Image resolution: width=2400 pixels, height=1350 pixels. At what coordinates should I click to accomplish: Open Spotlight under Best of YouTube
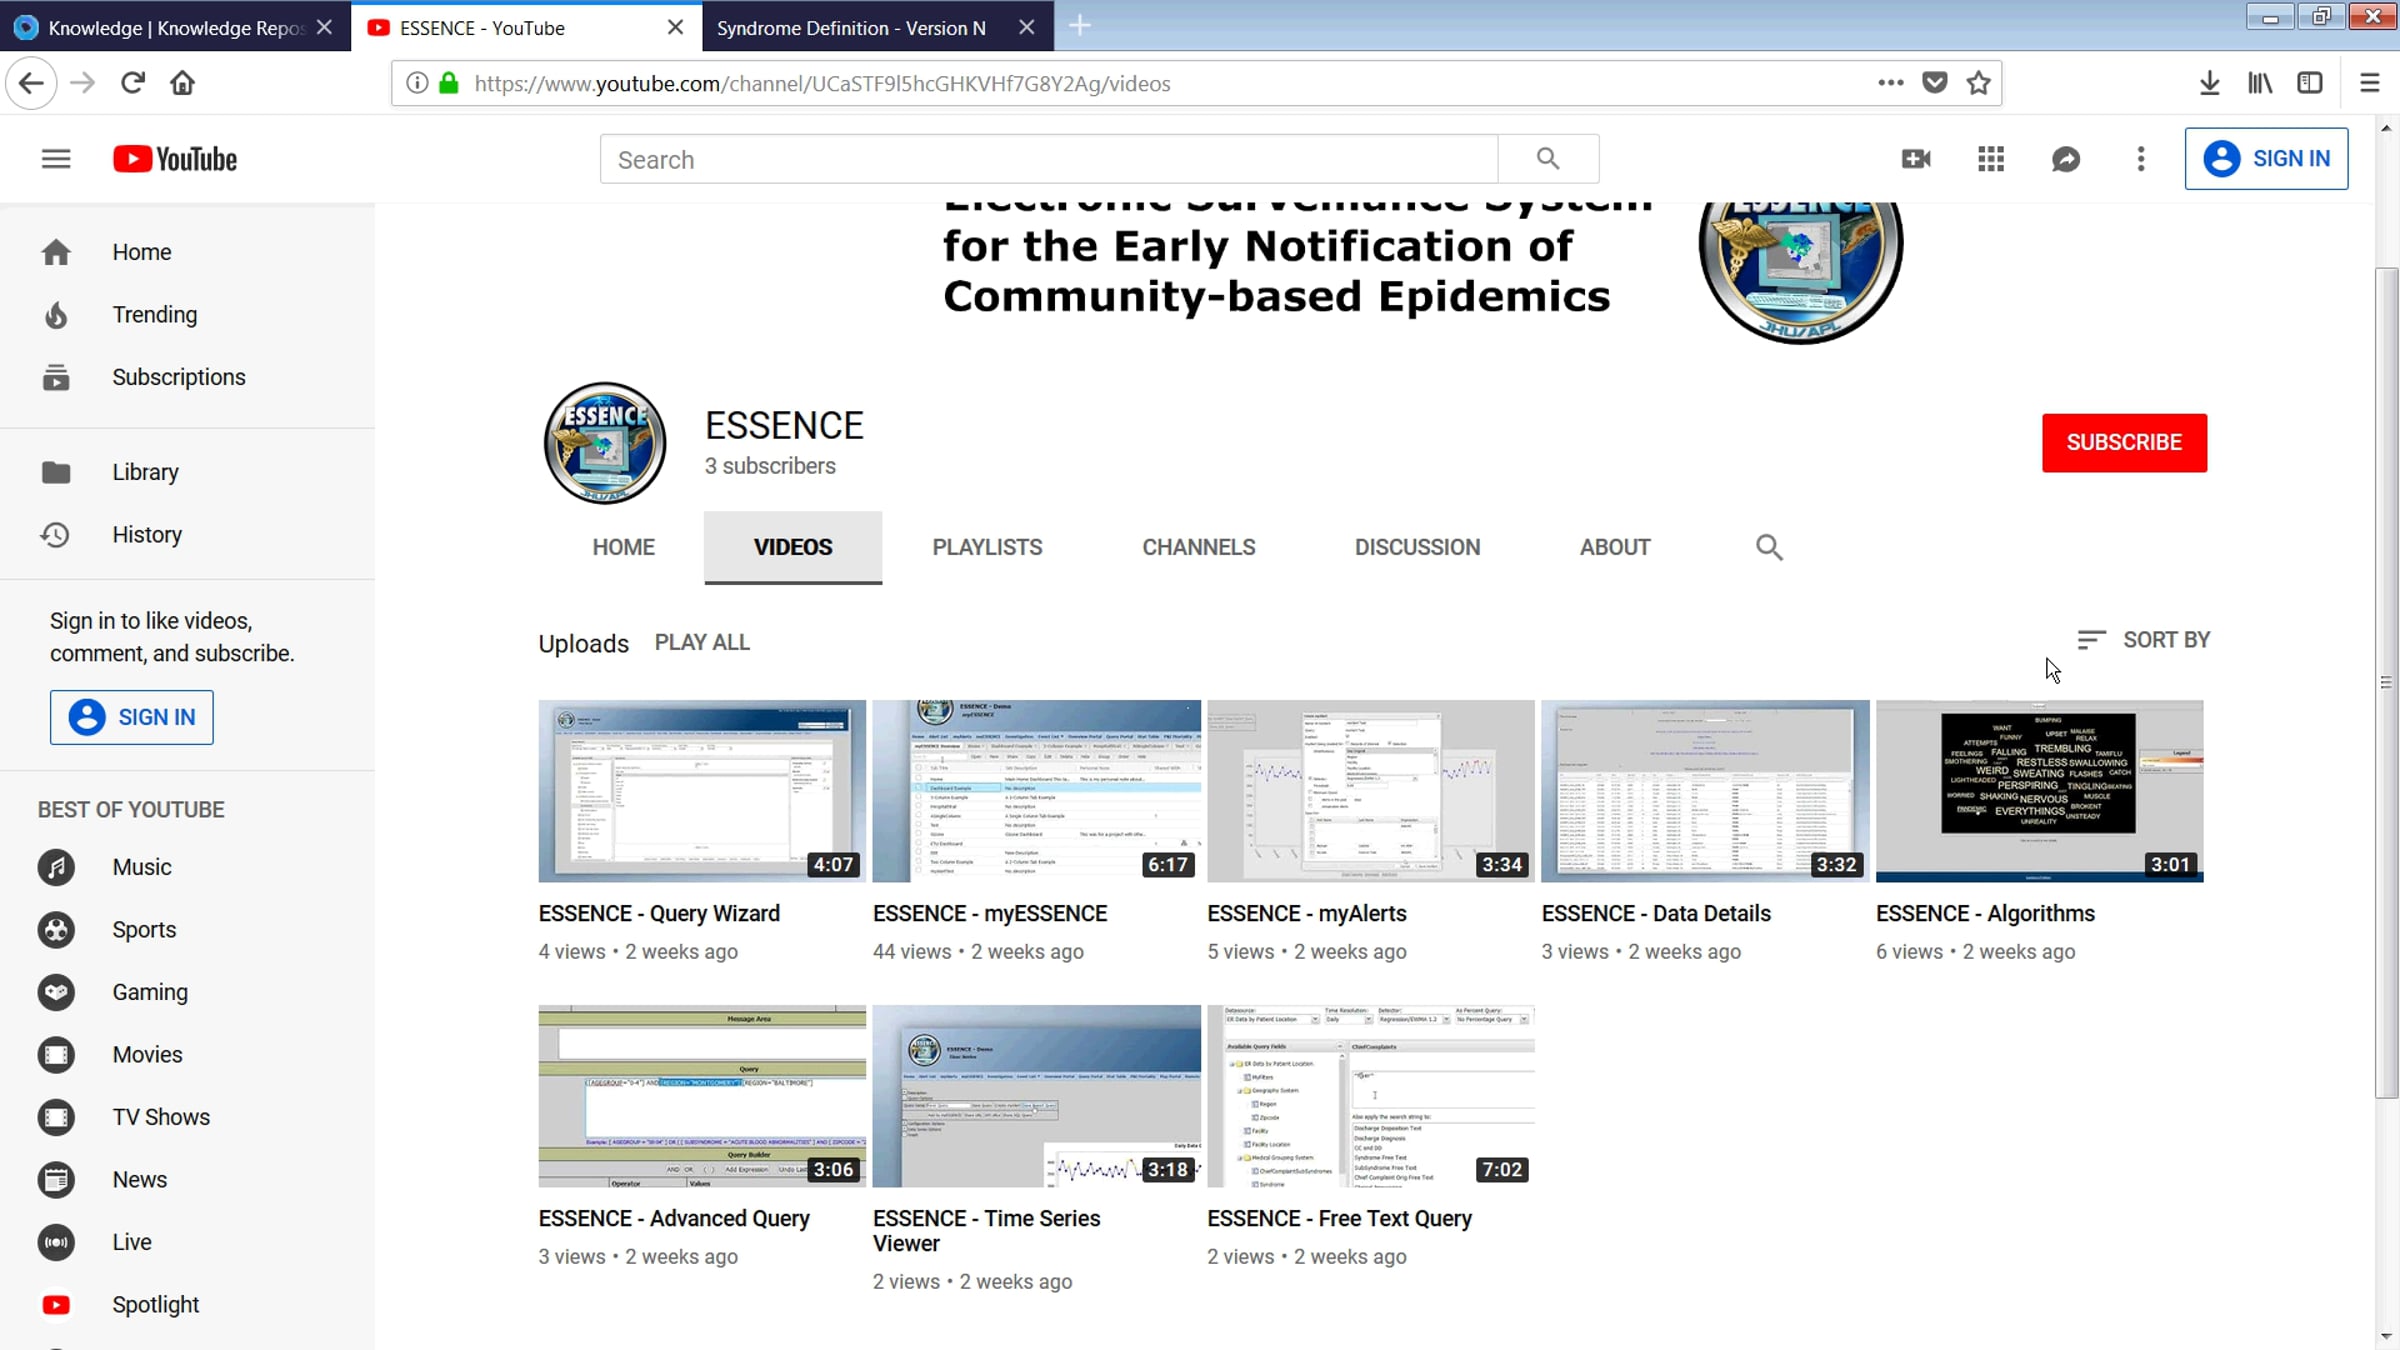pyautogui.click(x=188, y=1305)
